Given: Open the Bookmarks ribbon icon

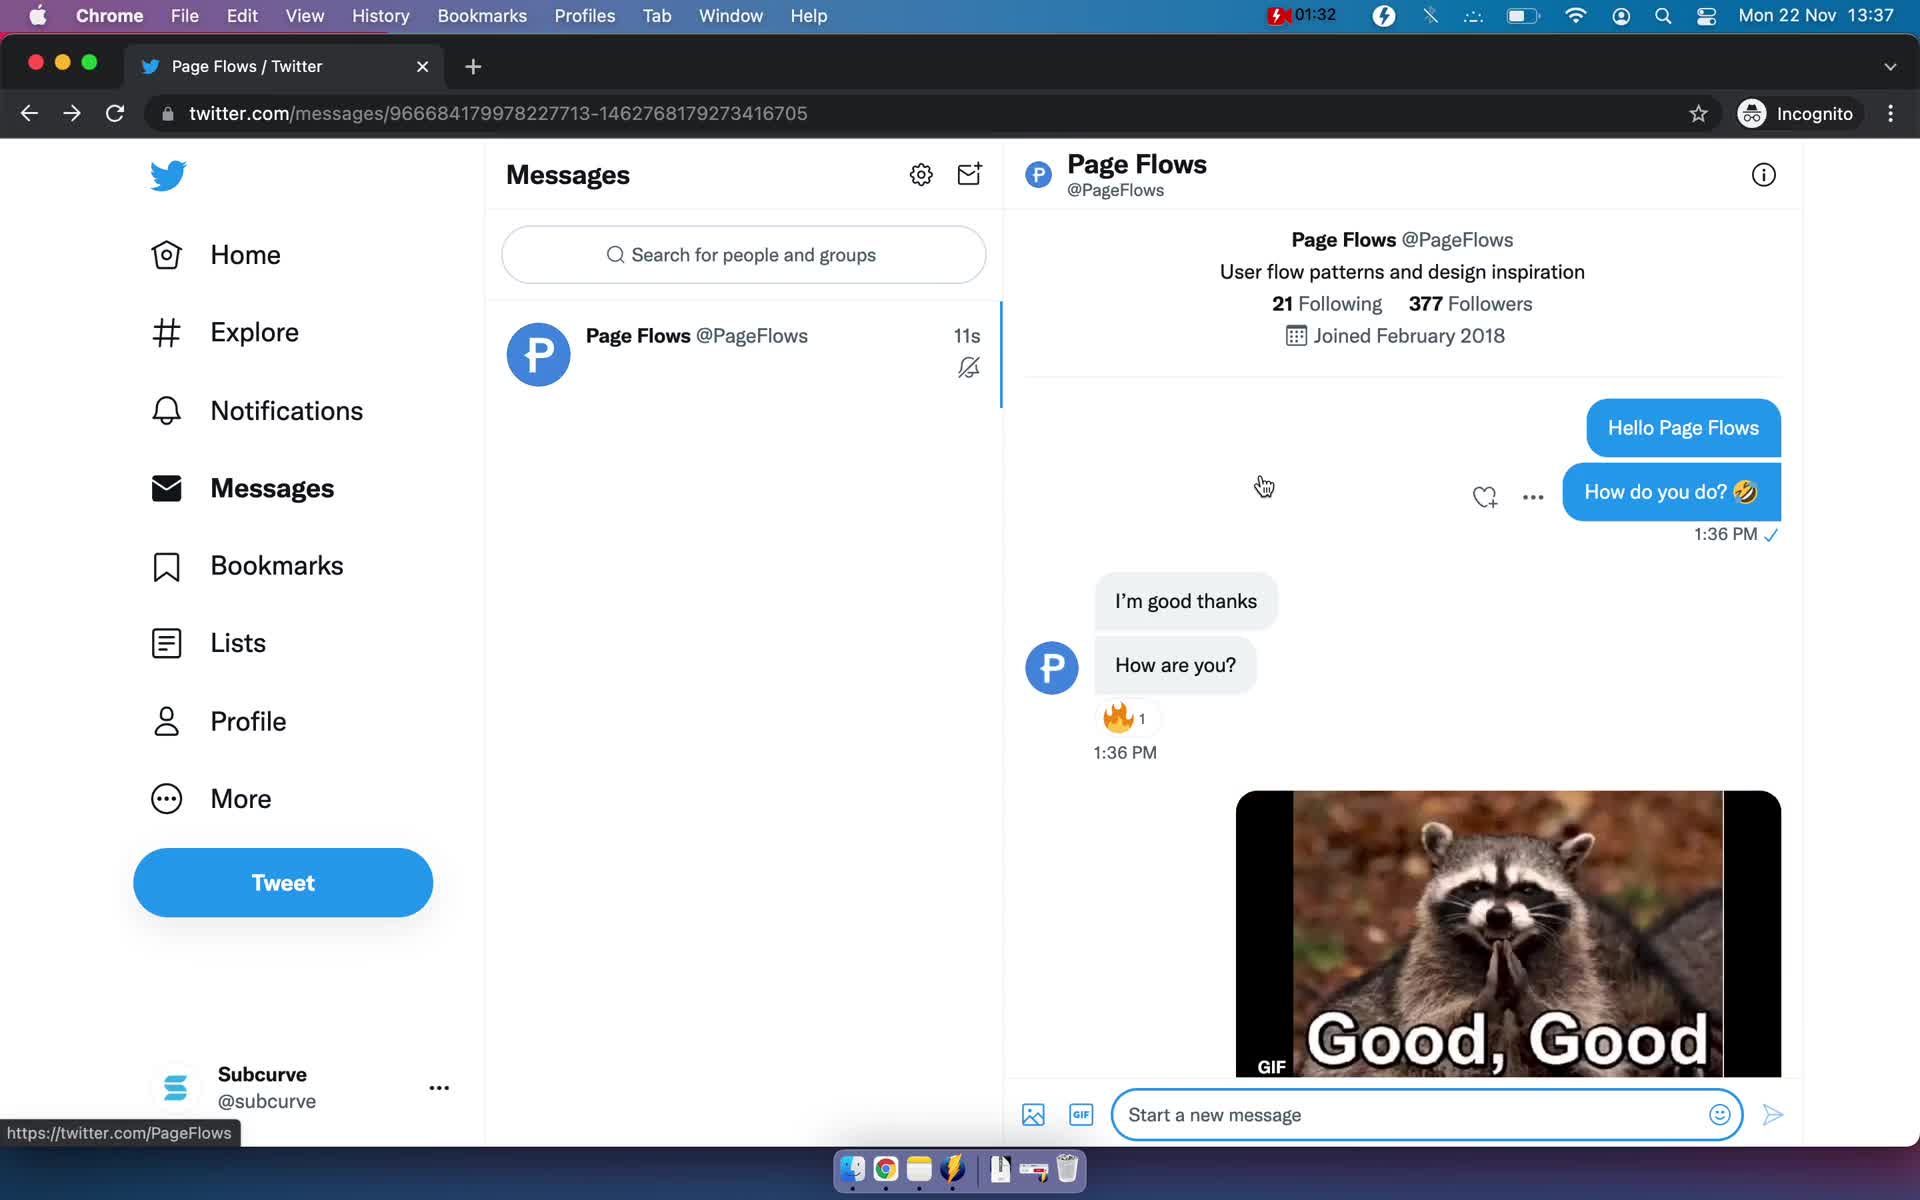Looking at the screenshot, I should (x=166, y=564).
